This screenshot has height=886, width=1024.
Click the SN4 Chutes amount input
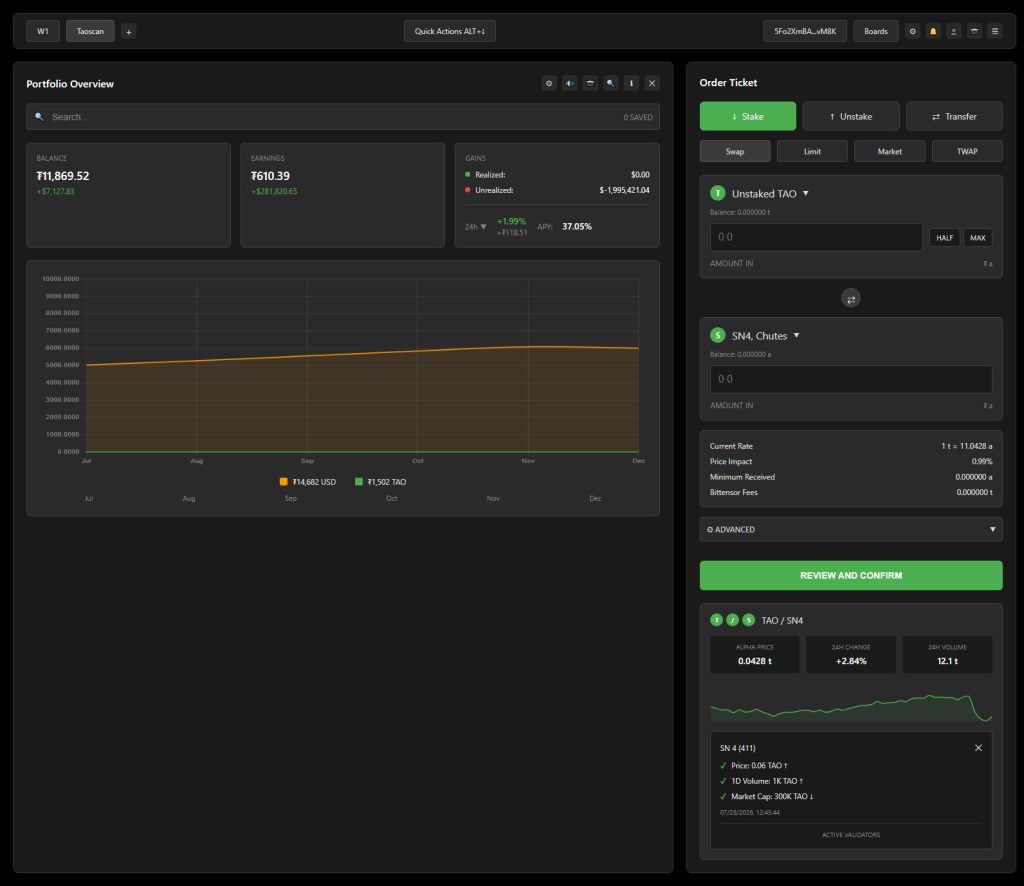851,379
